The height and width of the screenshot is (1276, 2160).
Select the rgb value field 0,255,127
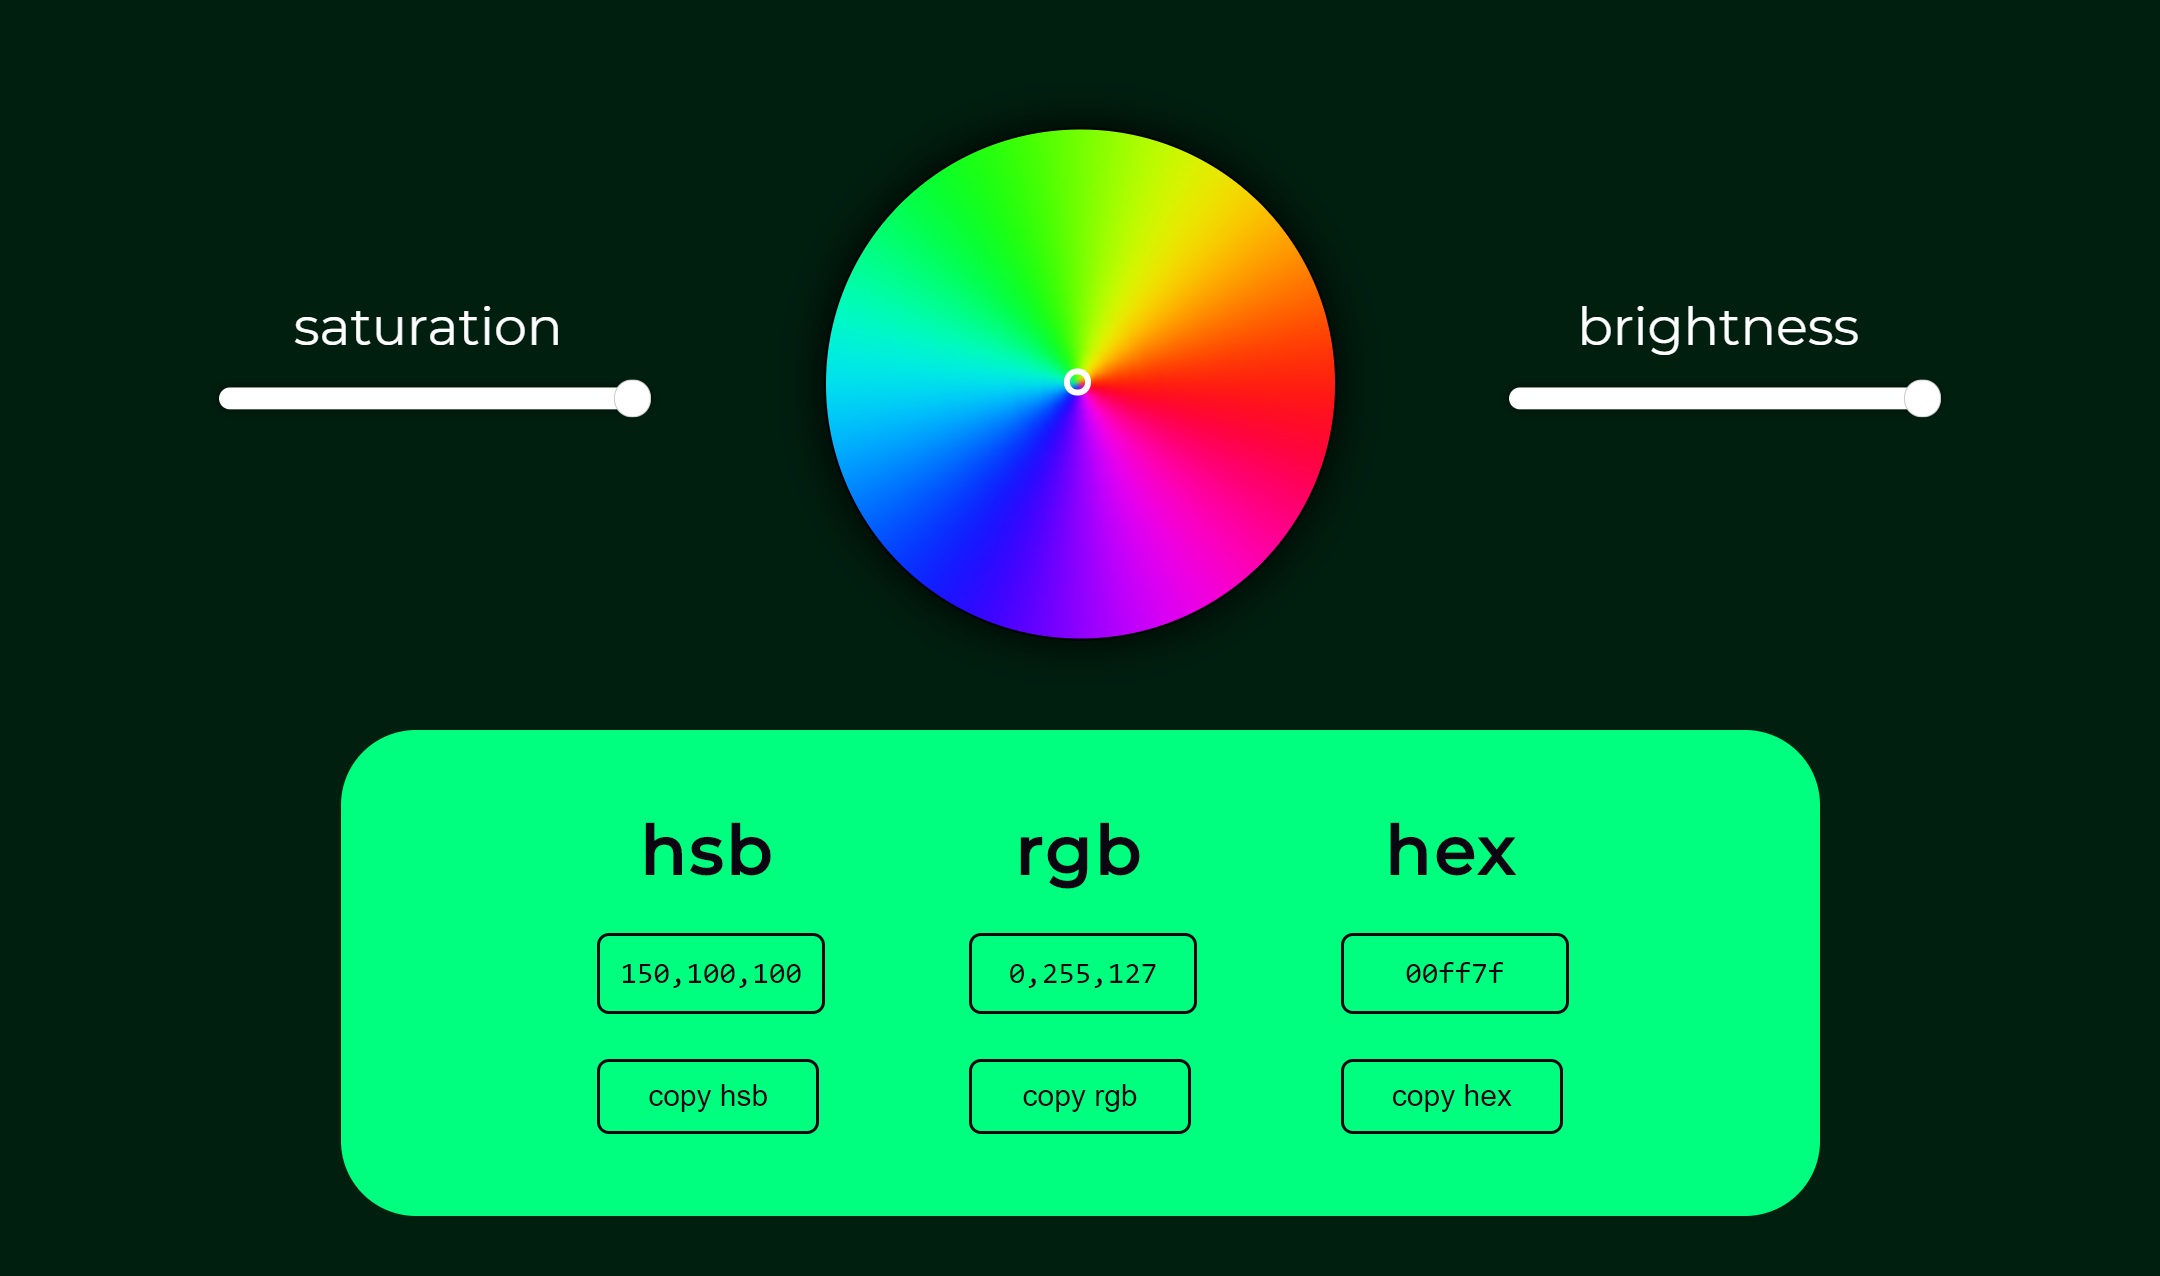click(x=1082, y=973)
